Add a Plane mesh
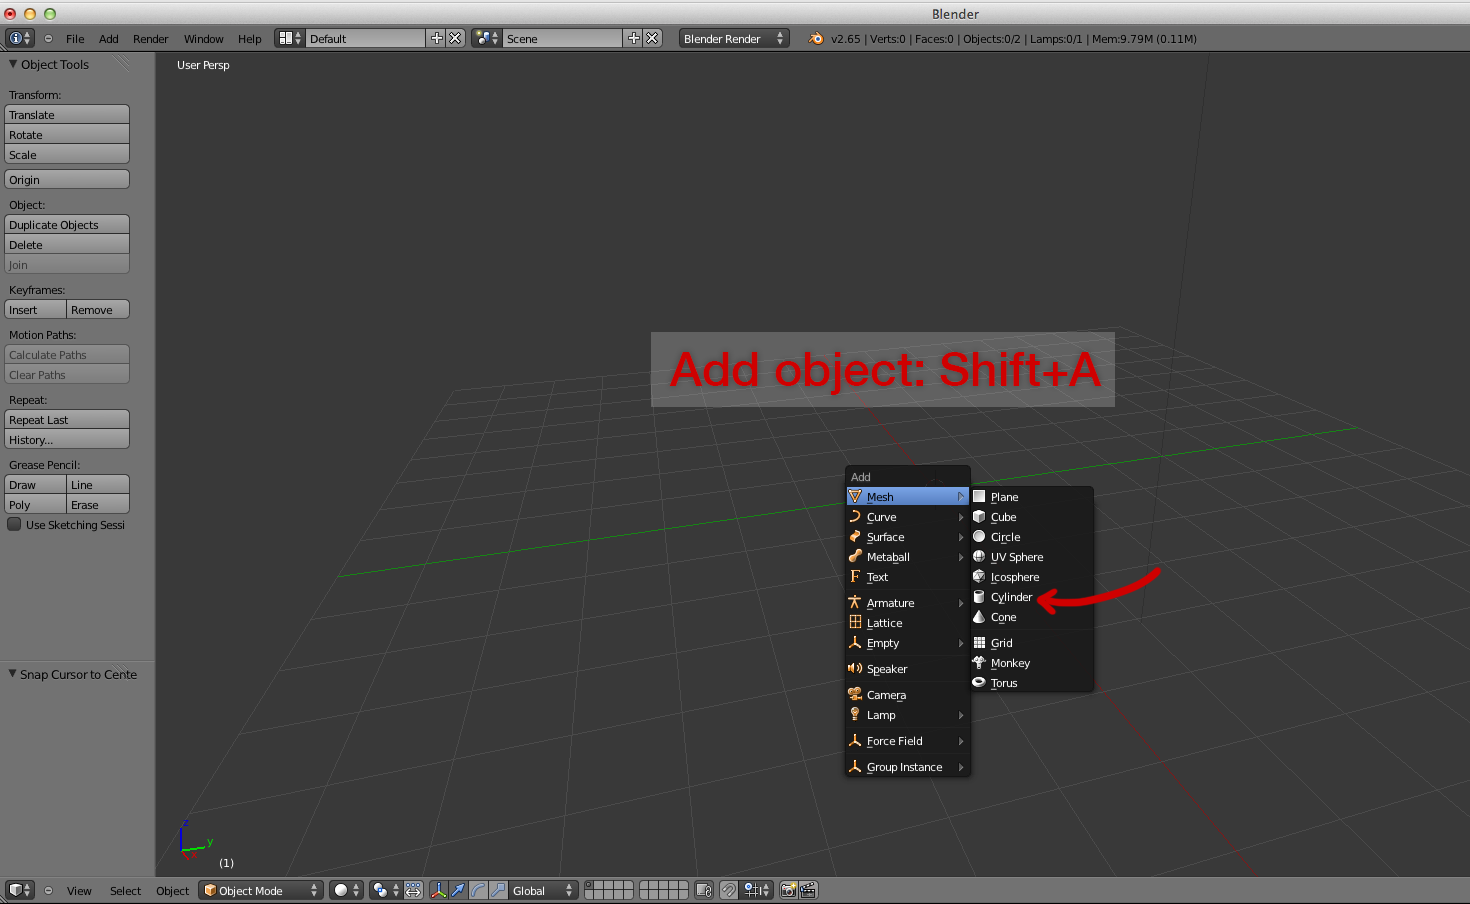Image resolution: width=1470 pixels, height=904 pixels. (x=1032, y=497)
